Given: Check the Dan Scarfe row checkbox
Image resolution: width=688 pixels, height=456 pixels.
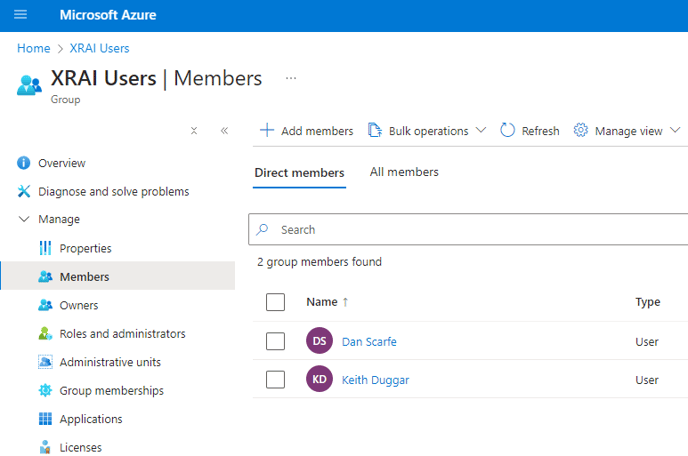Looking at the screenshot, I should [275, 341].
